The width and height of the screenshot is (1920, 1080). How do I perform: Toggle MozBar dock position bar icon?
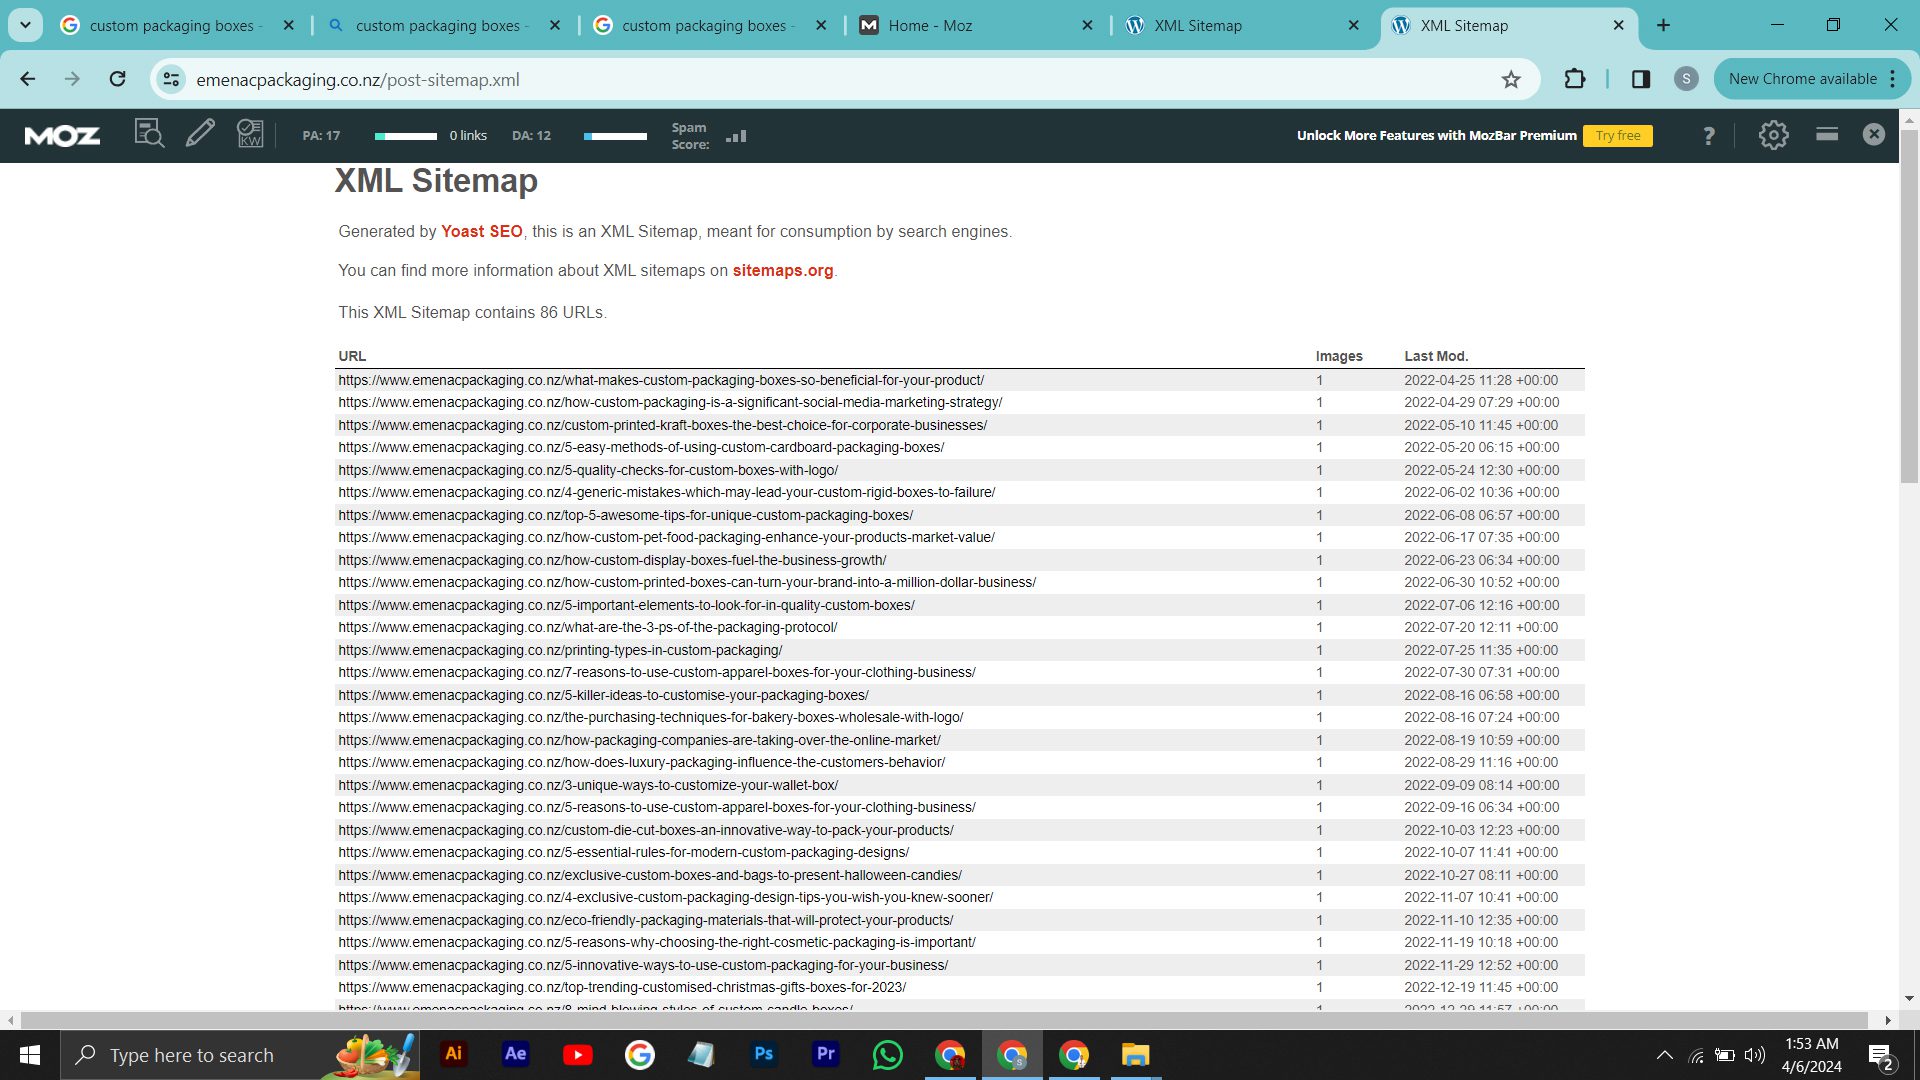pos(1826,134)
